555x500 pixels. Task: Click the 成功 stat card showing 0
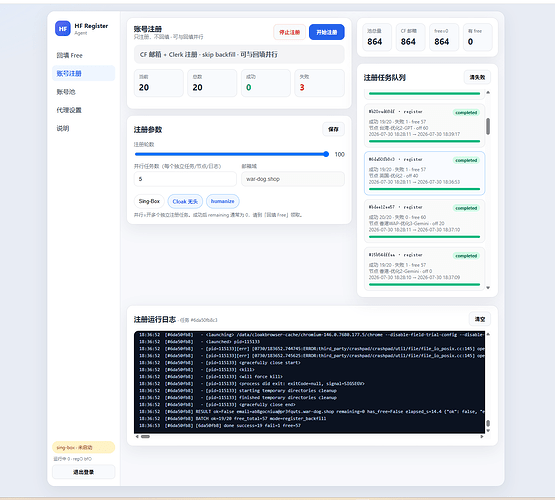point(266,83)
